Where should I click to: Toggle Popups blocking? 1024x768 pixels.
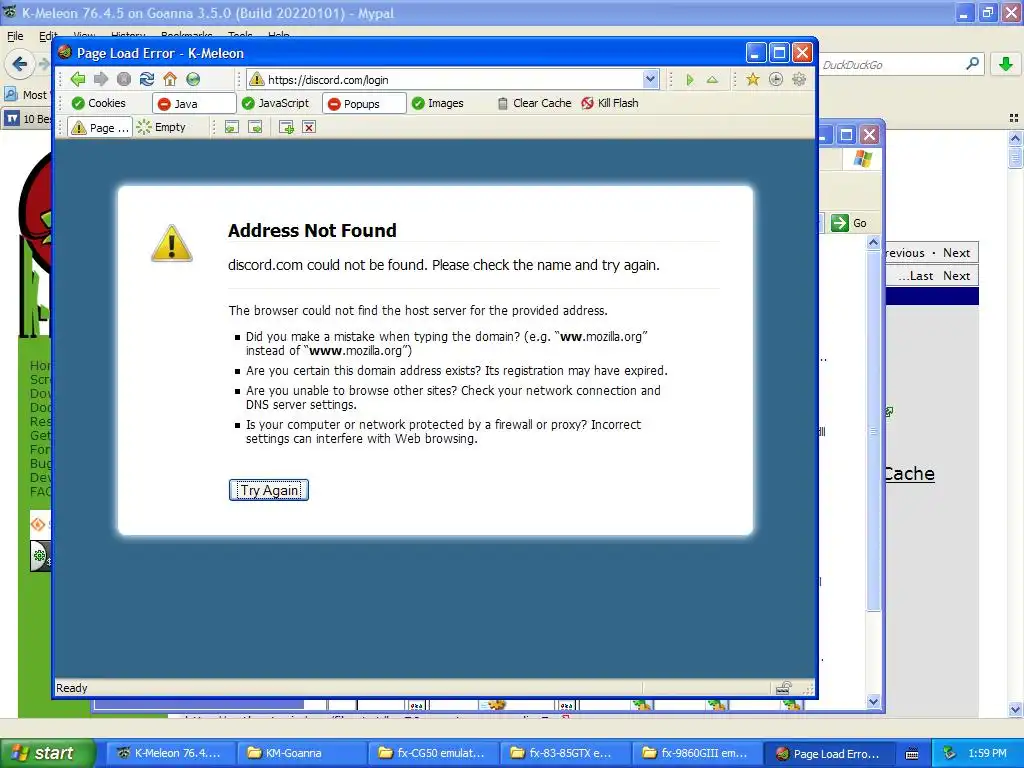click(x=364, y=103)
